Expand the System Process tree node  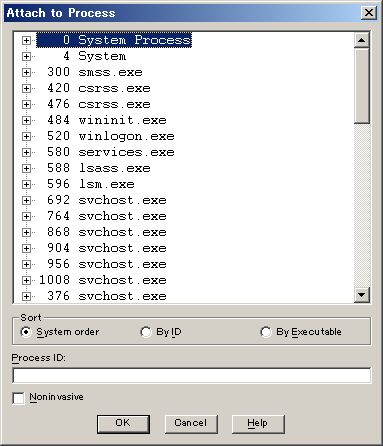26,40
